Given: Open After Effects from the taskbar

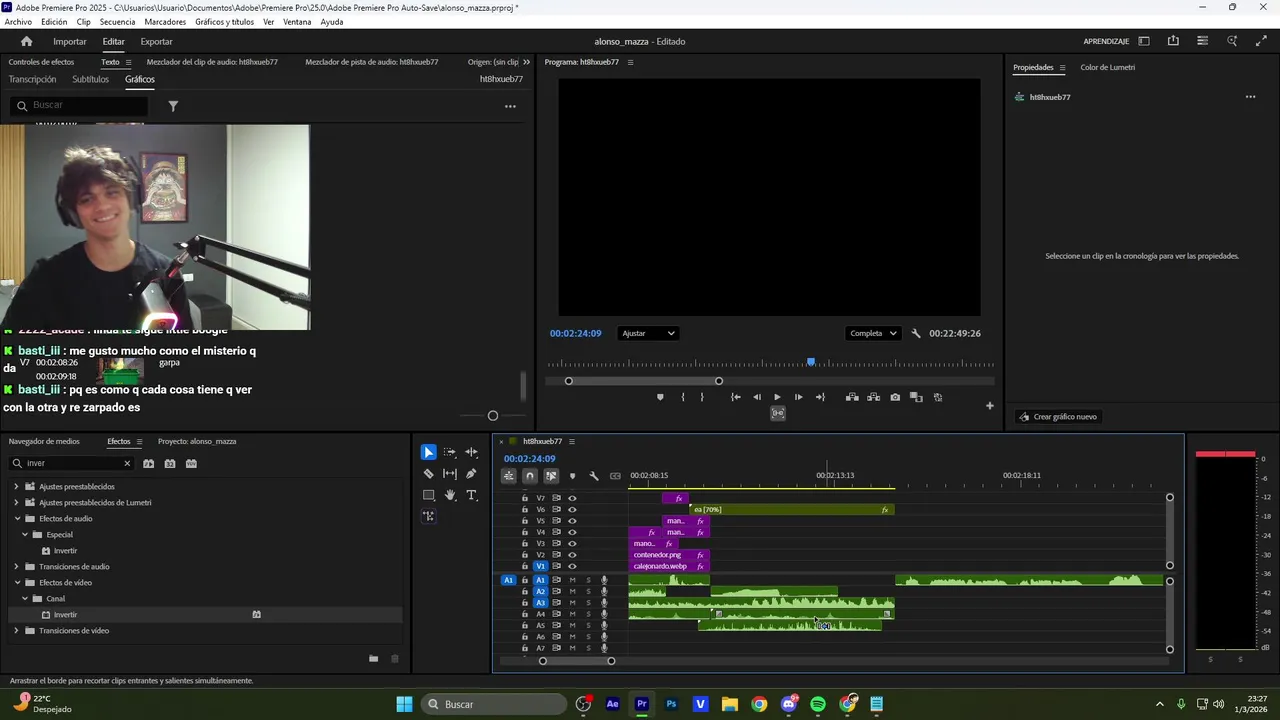Looking at the screenshot, I should pyautogui.click(x=613, y=704).
